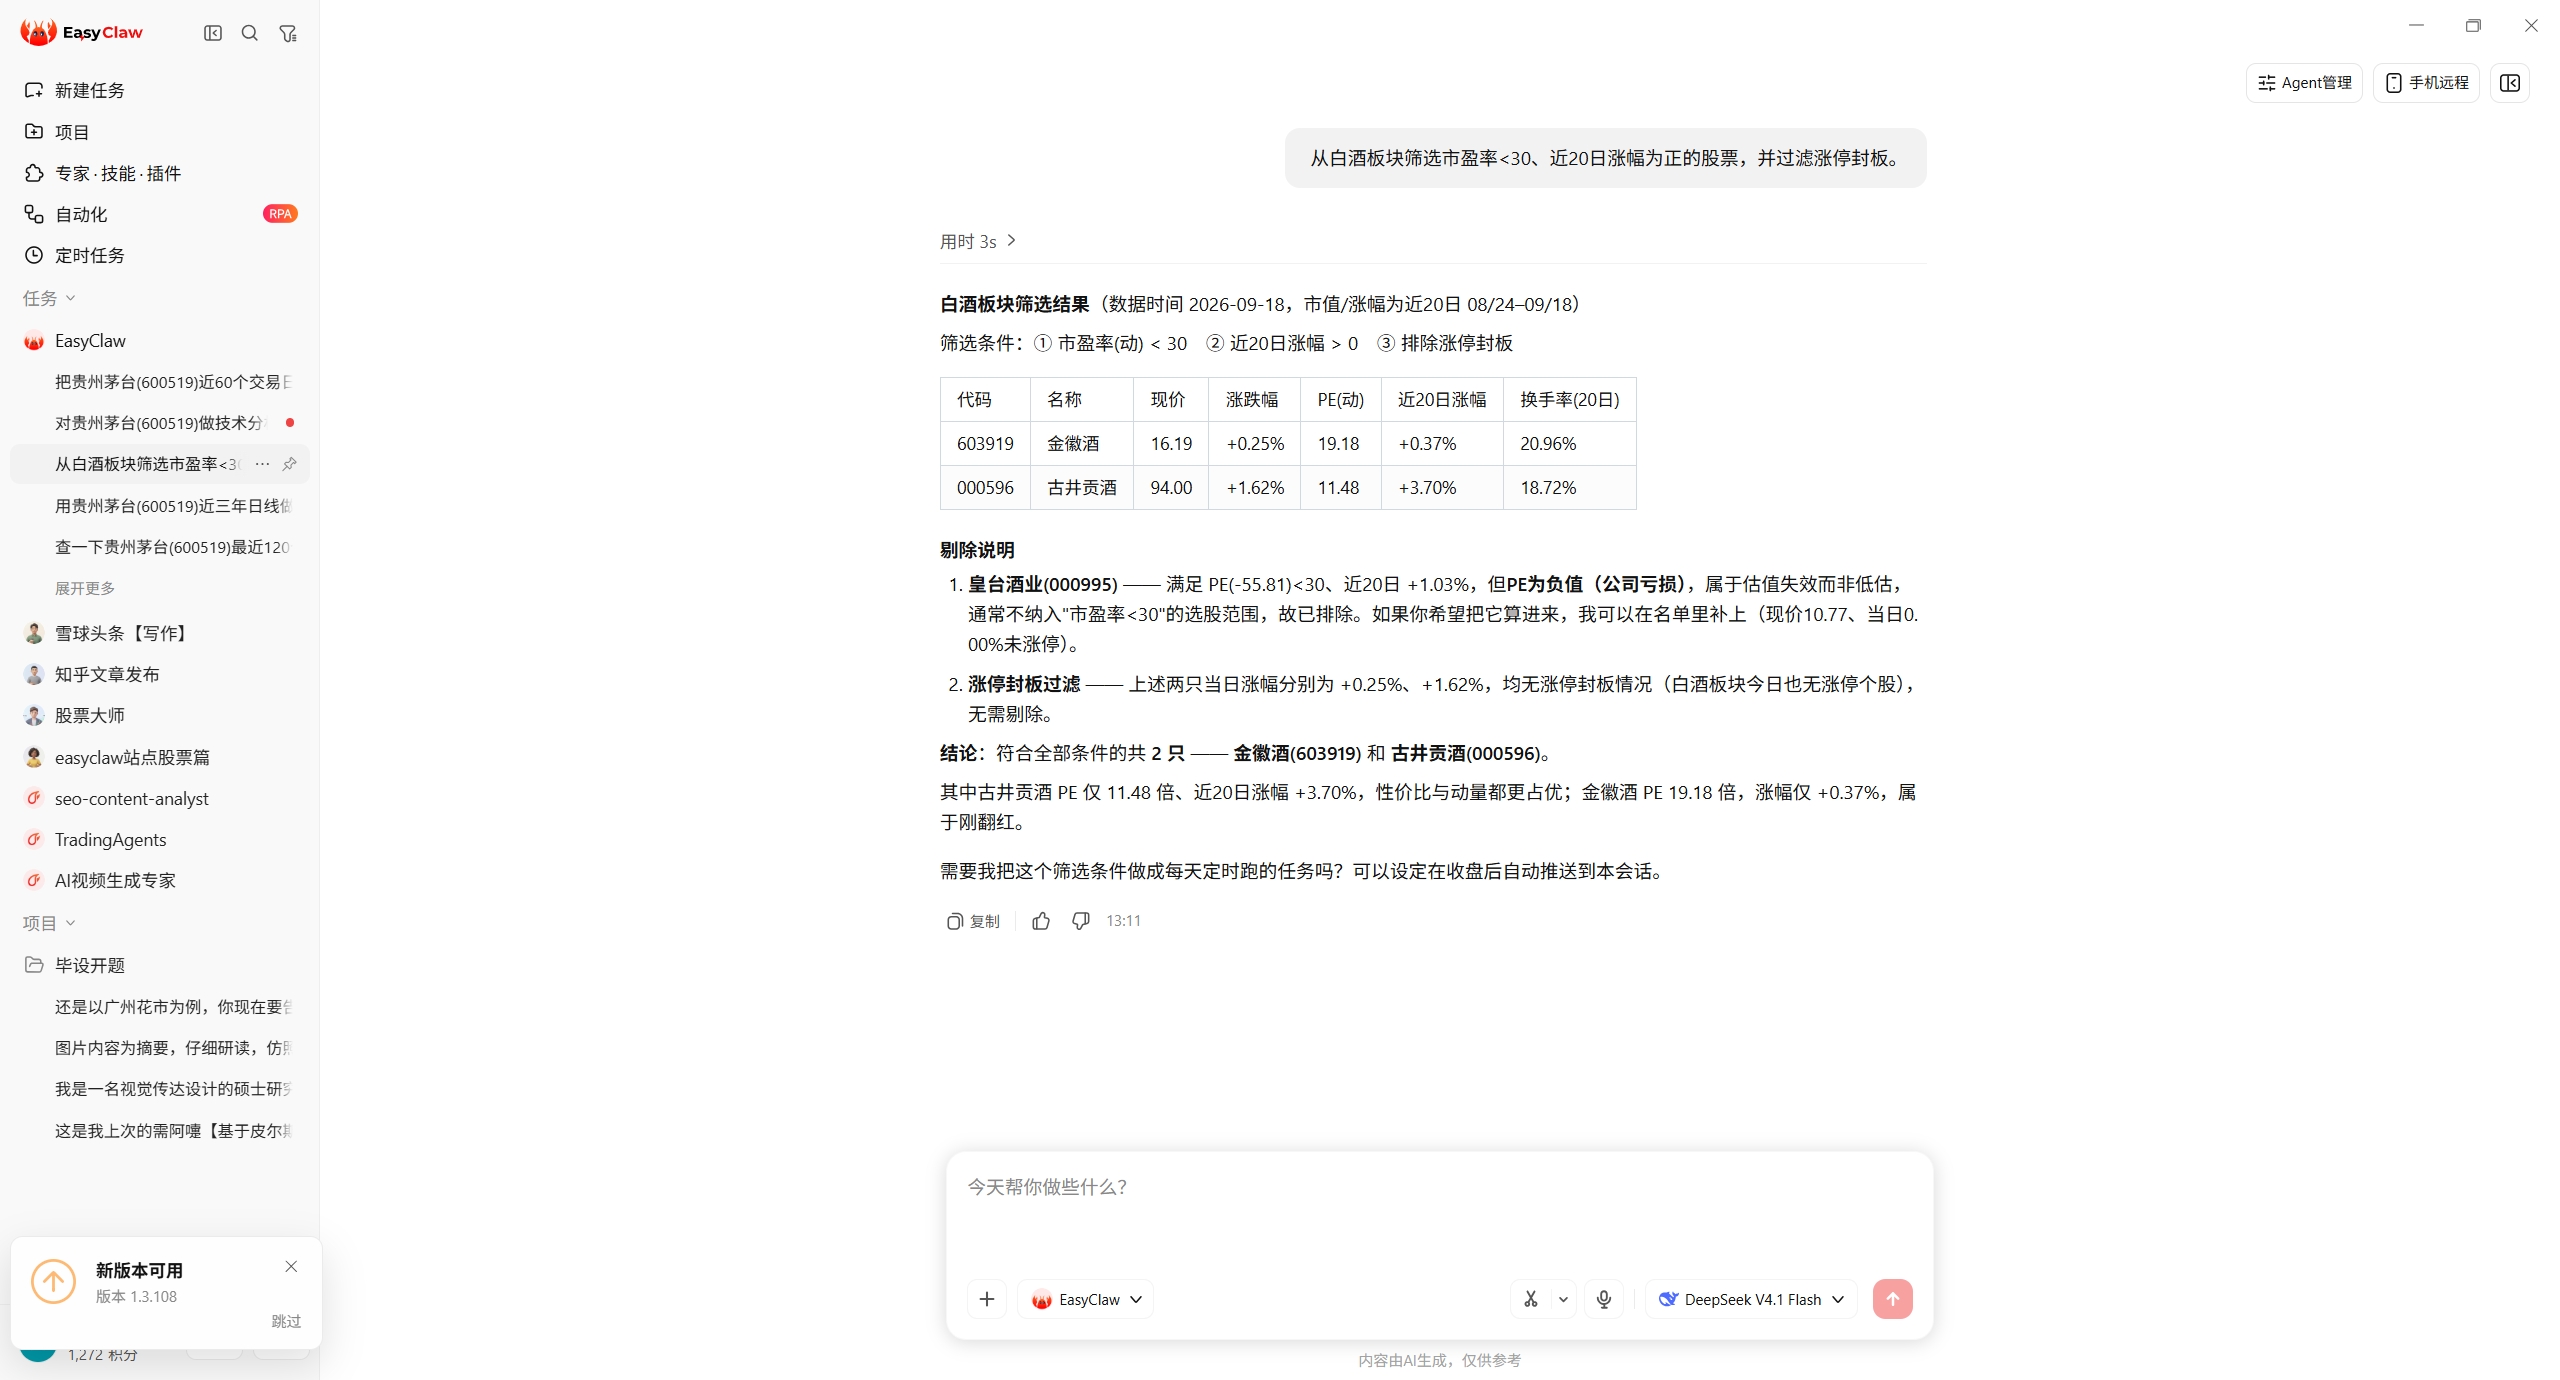The height and width of the screenshot is (1380, 2560).
Task: Click table cell 古井贡酒
Action: tap(1082, 487)
